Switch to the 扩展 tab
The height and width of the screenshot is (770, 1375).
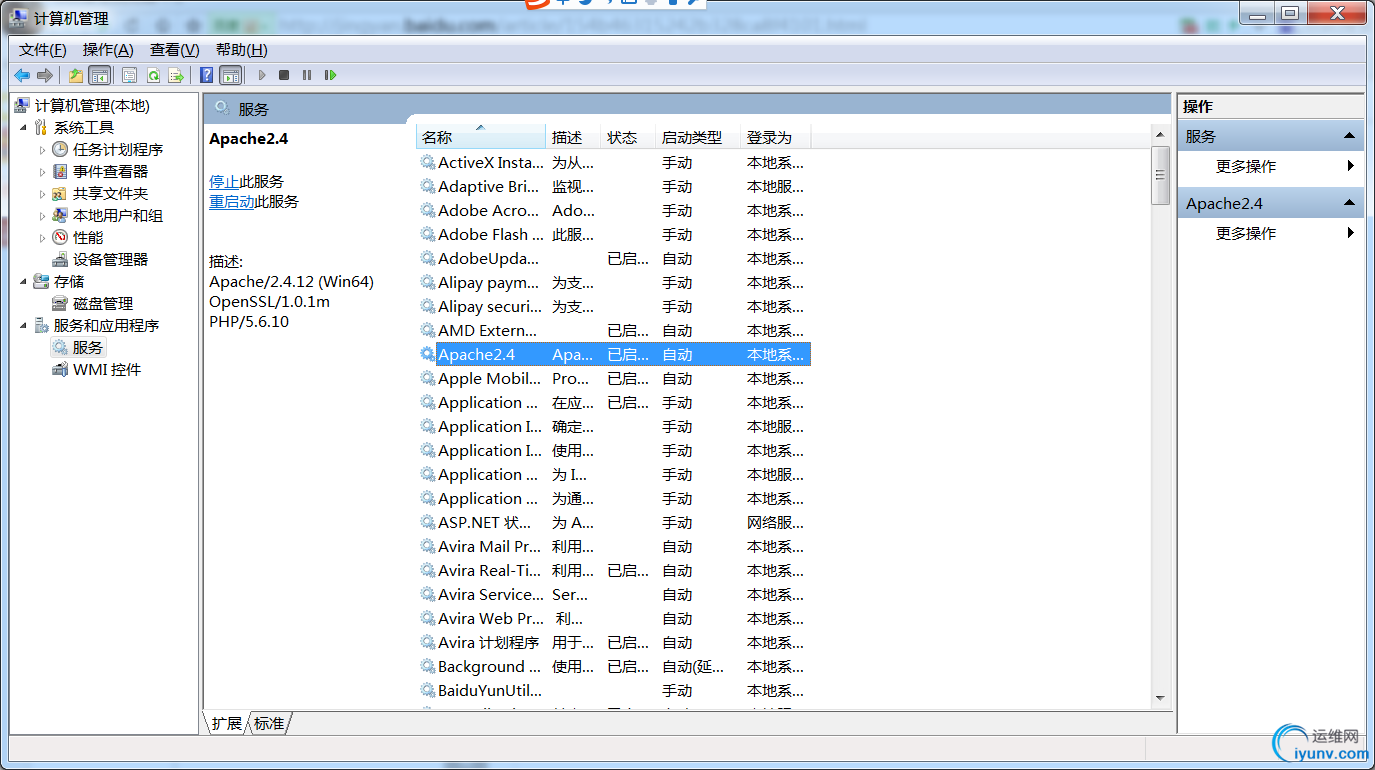click(226, 723)
